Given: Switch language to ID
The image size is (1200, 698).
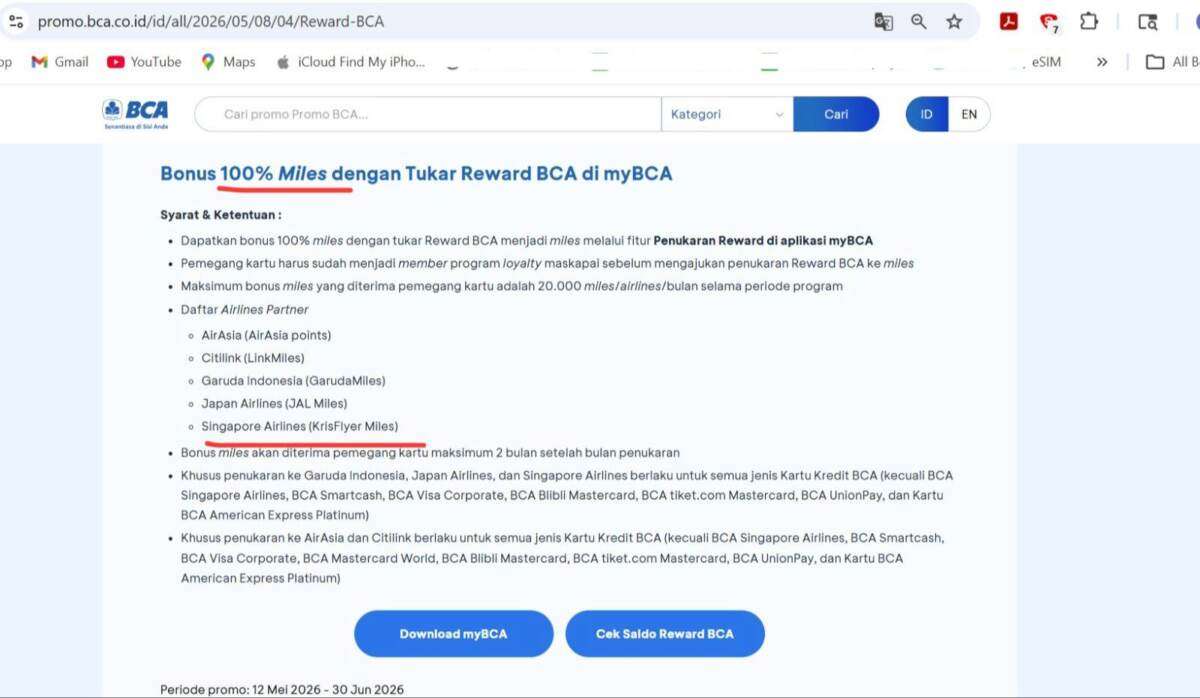Looking at the screenshot, I should click(x=926, y=114).
